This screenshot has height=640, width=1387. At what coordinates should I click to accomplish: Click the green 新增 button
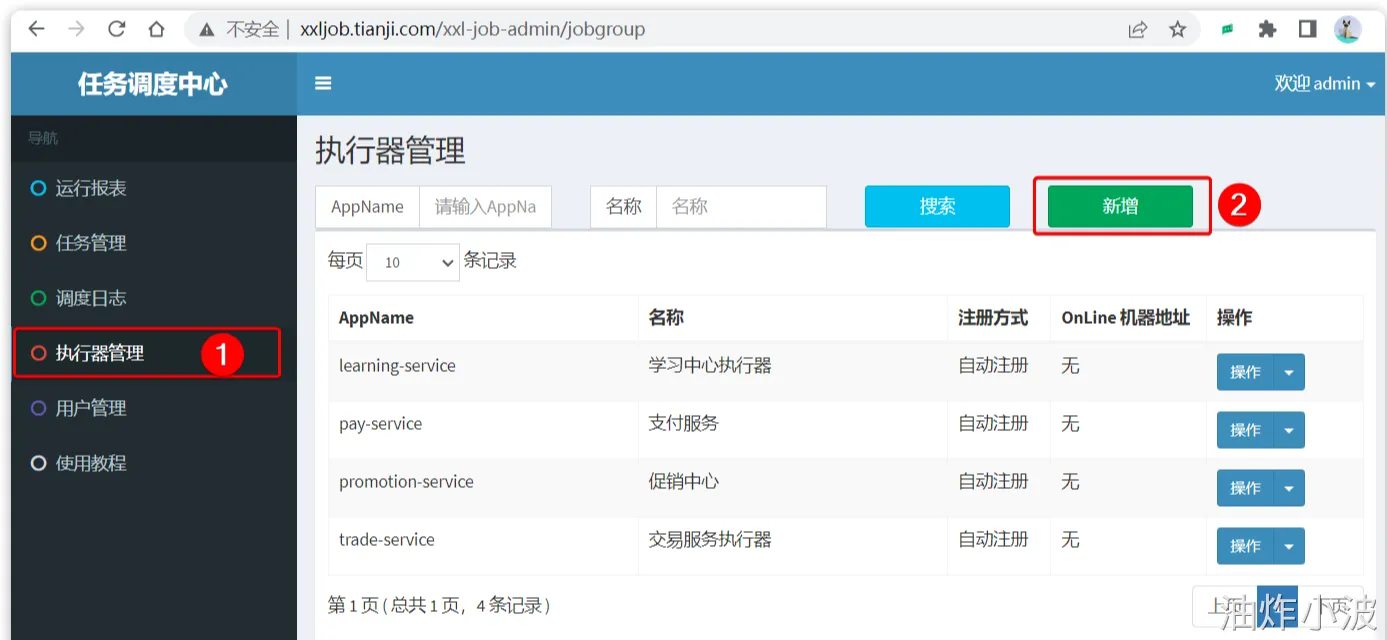coord(1120,206)
